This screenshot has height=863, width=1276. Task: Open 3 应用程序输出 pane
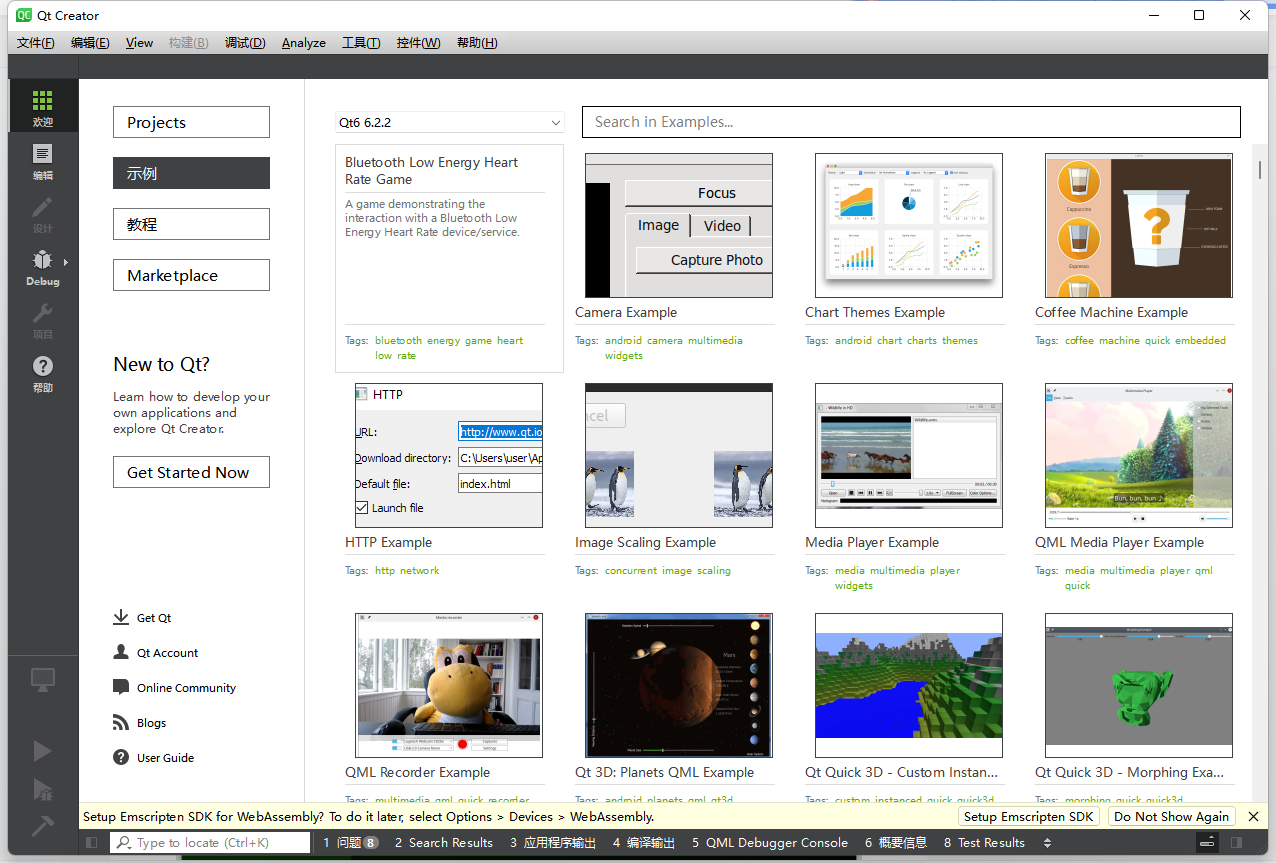(553, 843)
